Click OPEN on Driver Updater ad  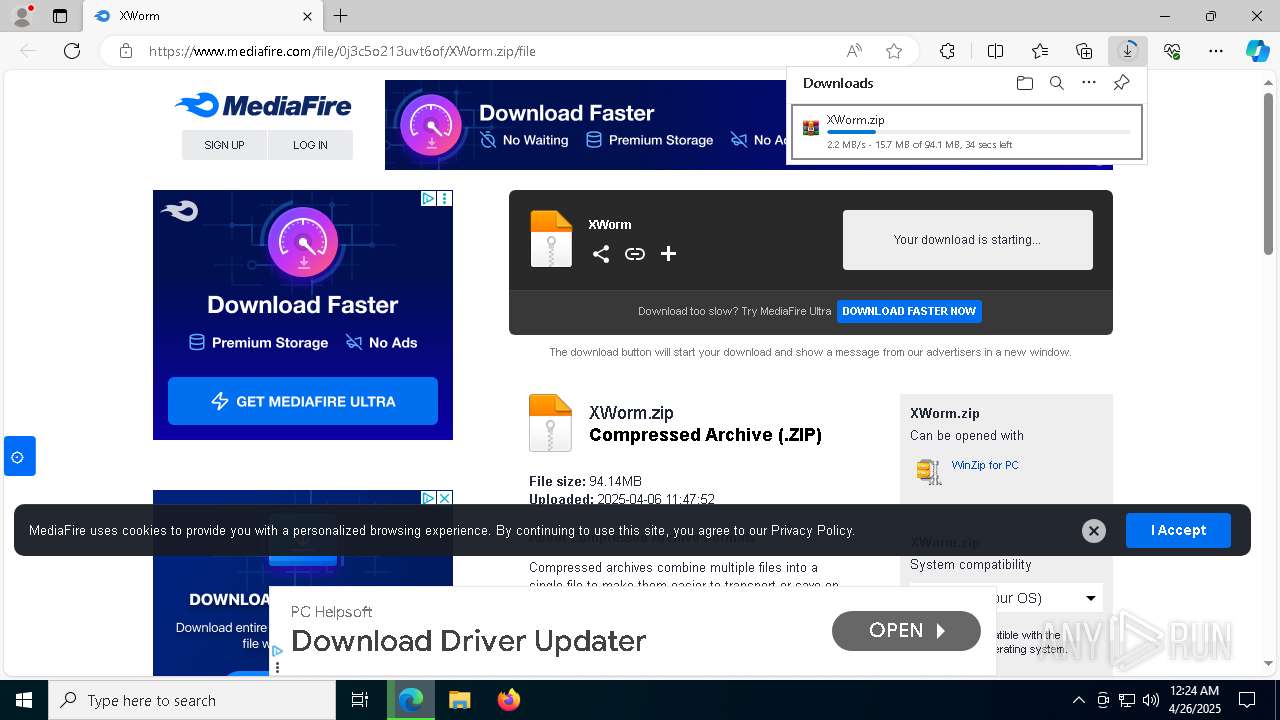coord(906,630)
